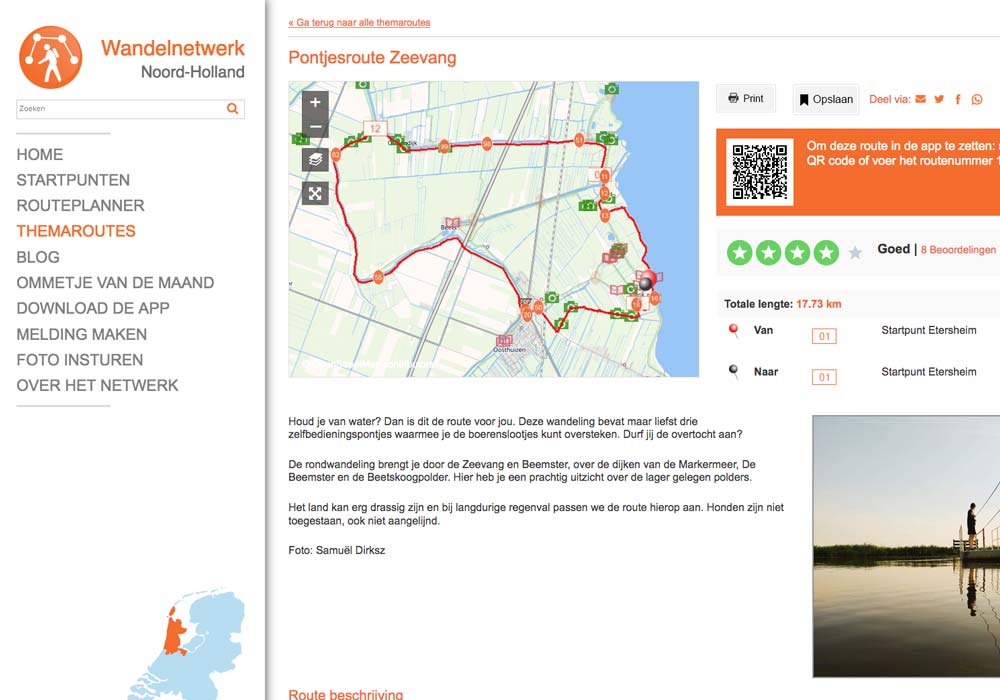
Task: Open the map layers selector
Action: click(315, 159)
